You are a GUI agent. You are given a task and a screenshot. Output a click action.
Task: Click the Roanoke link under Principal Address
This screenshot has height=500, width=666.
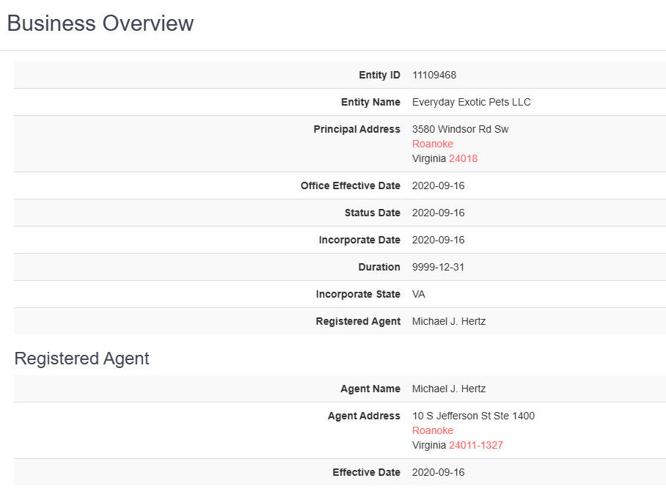(432, 144)
